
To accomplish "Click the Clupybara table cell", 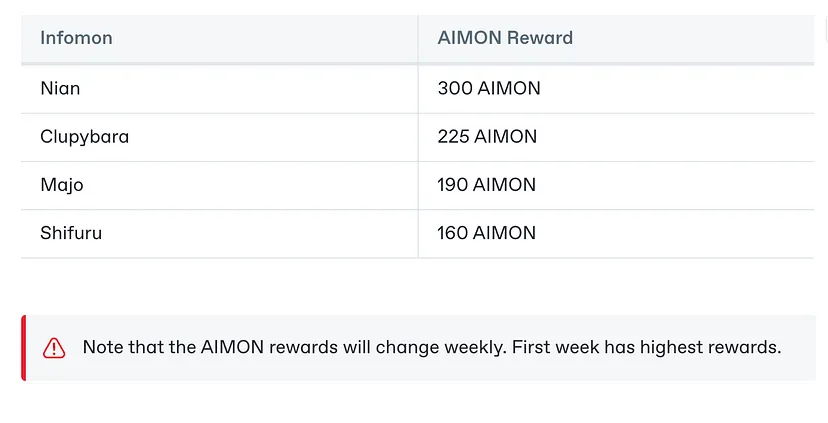I will [x=220, y=137].
